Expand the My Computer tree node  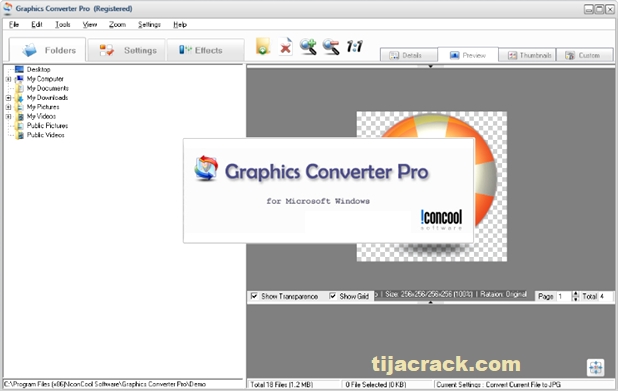(8, 79)
